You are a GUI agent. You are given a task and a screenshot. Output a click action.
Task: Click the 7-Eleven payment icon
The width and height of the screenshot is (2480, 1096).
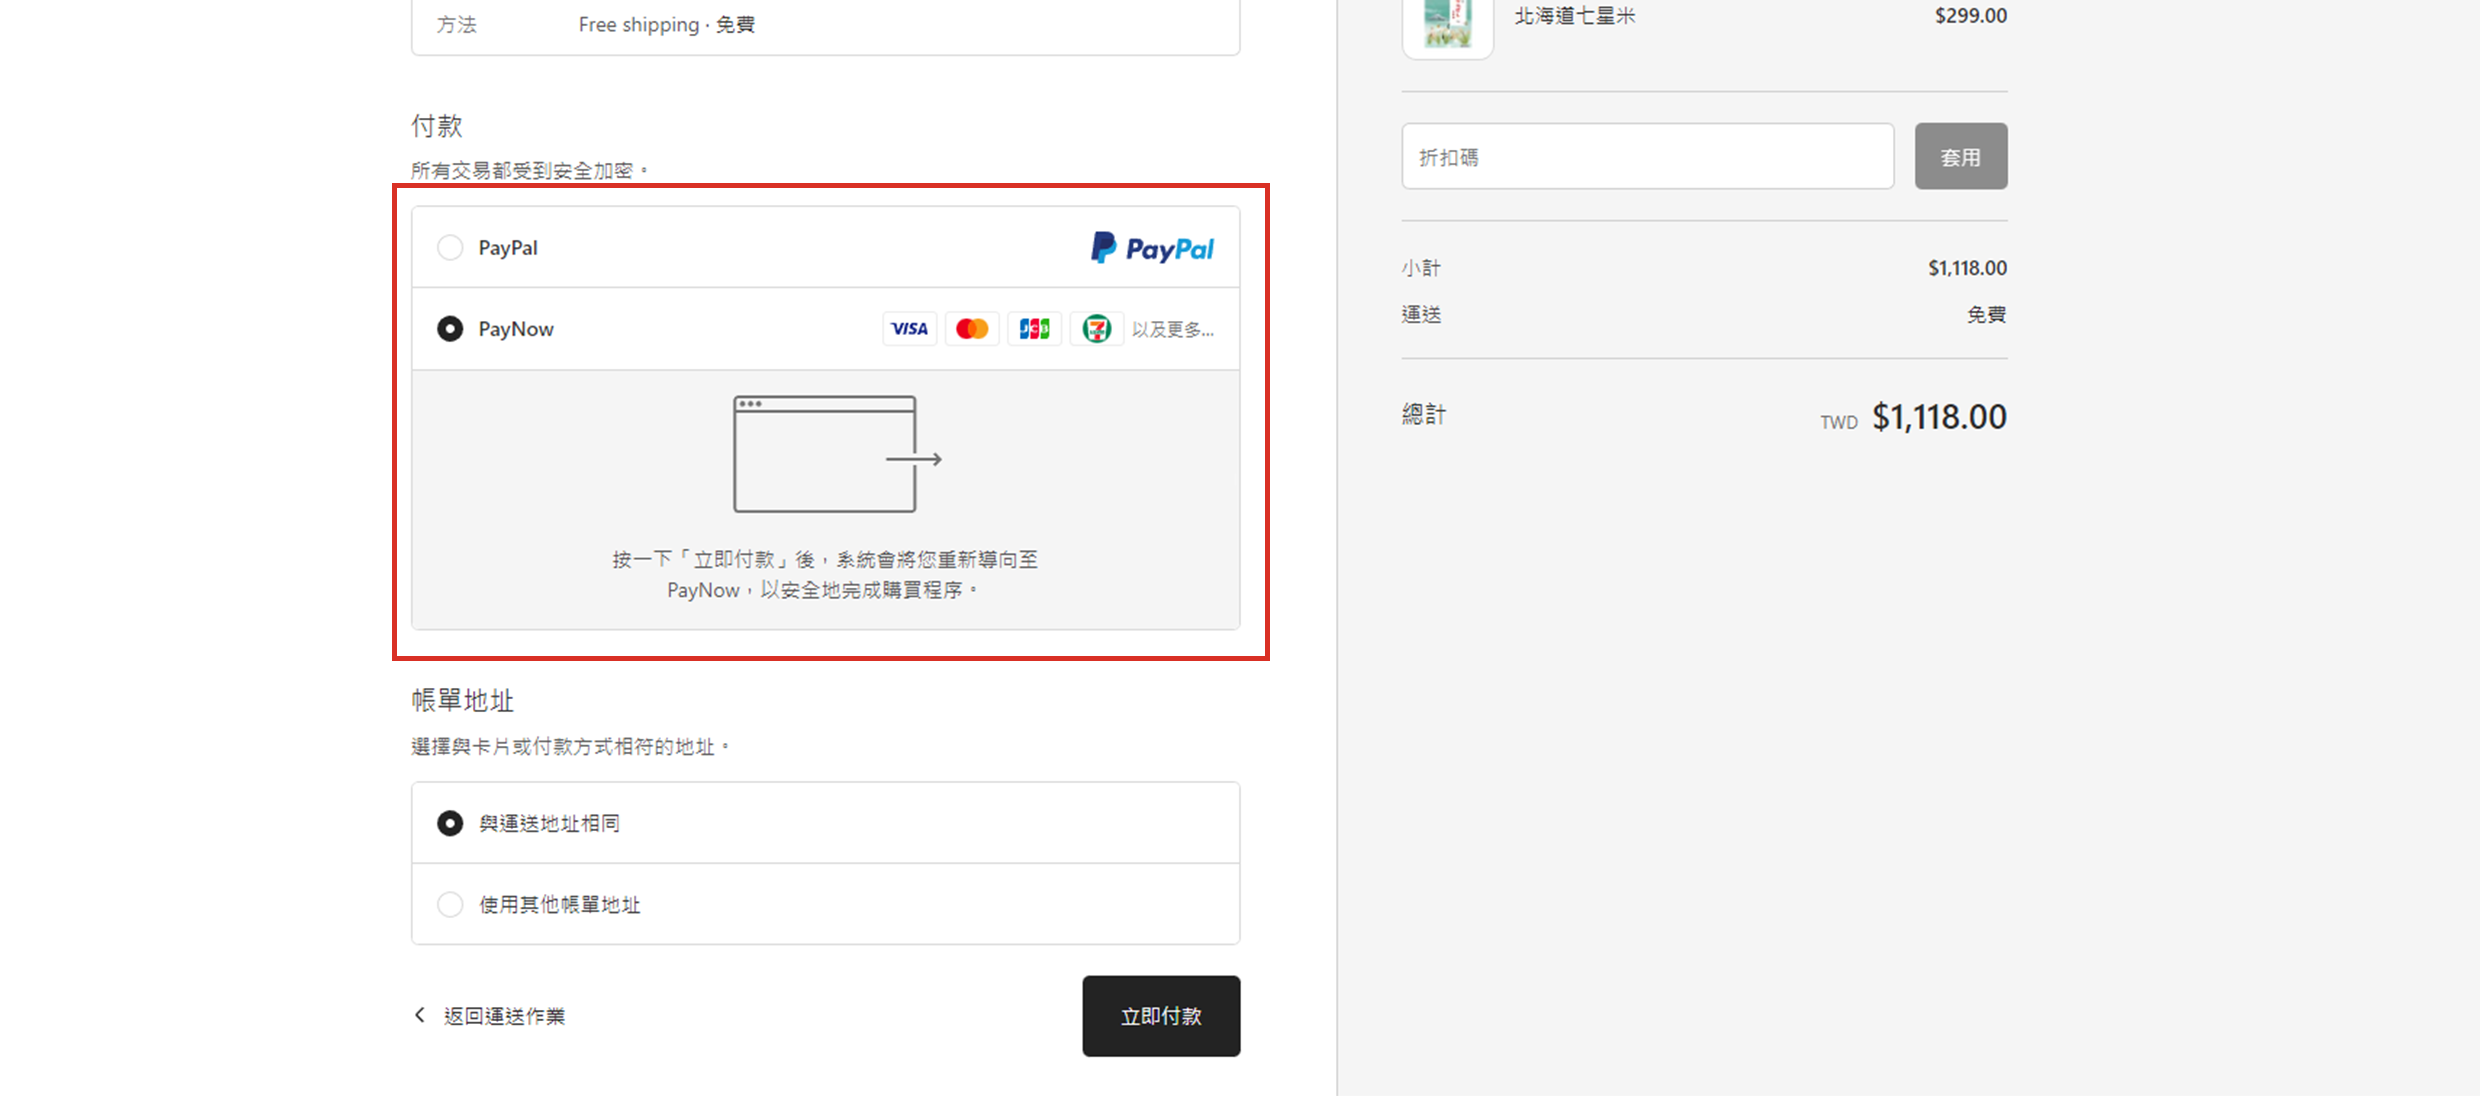(1096, 329)
